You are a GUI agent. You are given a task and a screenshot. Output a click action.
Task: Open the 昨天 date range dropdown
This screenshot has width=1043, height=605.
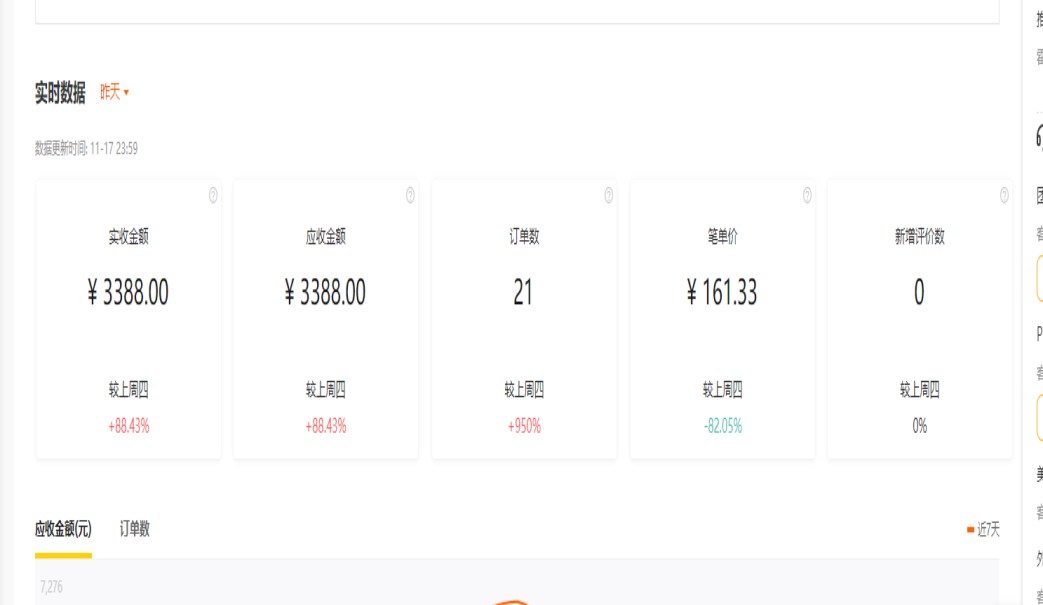115,93
